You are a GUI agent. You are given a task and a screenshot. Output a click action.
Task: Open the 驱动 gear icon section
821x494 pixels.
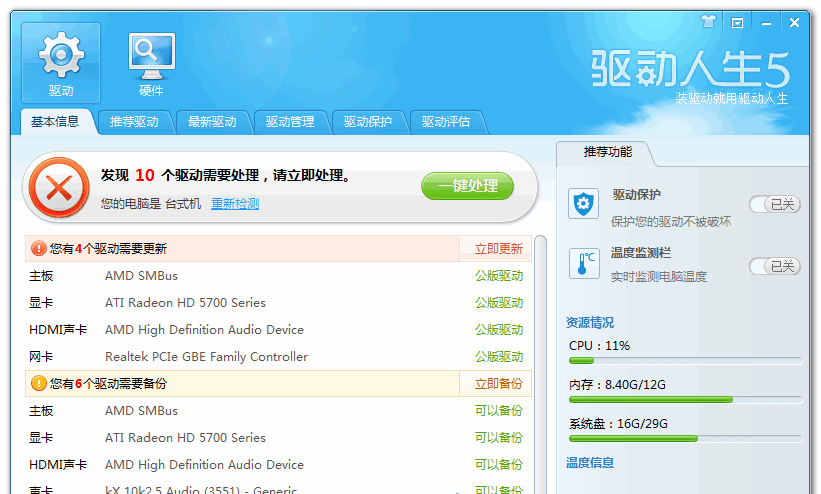(61, 63)
